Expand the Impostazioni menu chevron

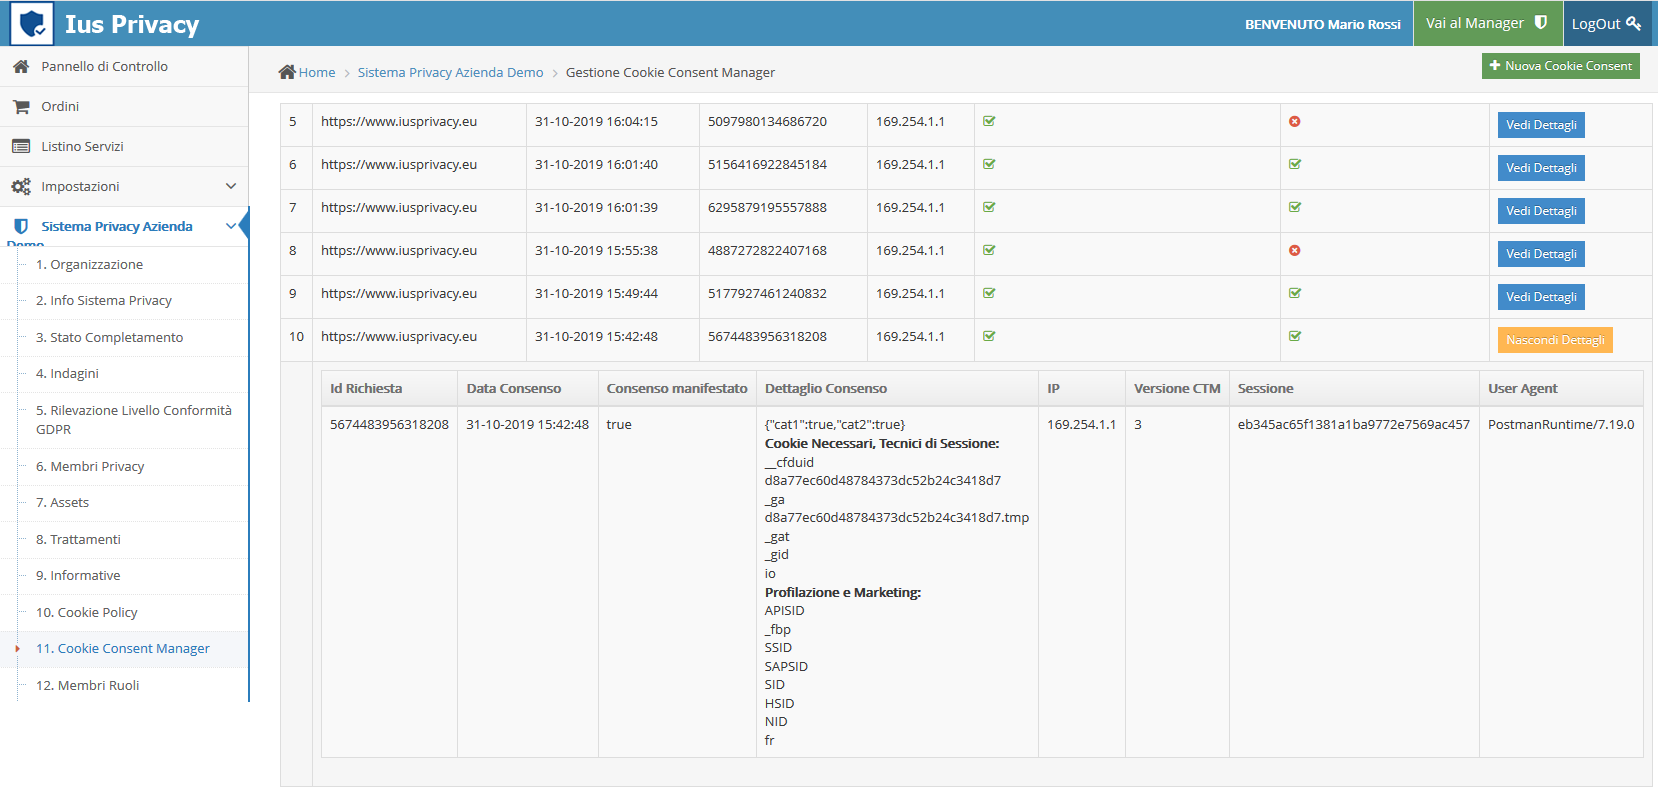(x=231, y=186)
